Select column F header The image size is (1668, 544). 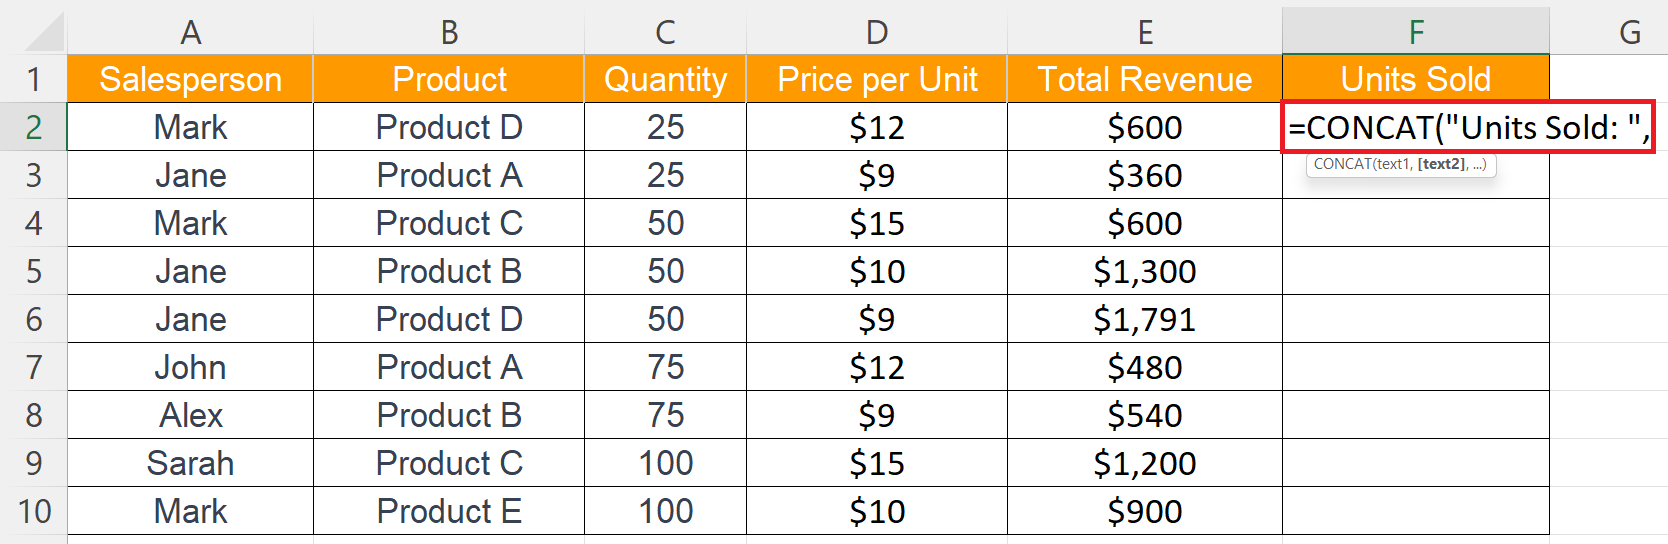pos(1415,33)
